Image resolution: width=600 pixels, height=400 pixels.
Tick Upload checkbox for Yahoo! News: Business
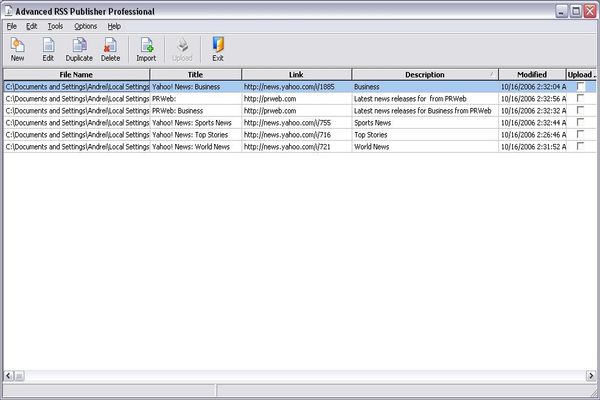(580, 86)
